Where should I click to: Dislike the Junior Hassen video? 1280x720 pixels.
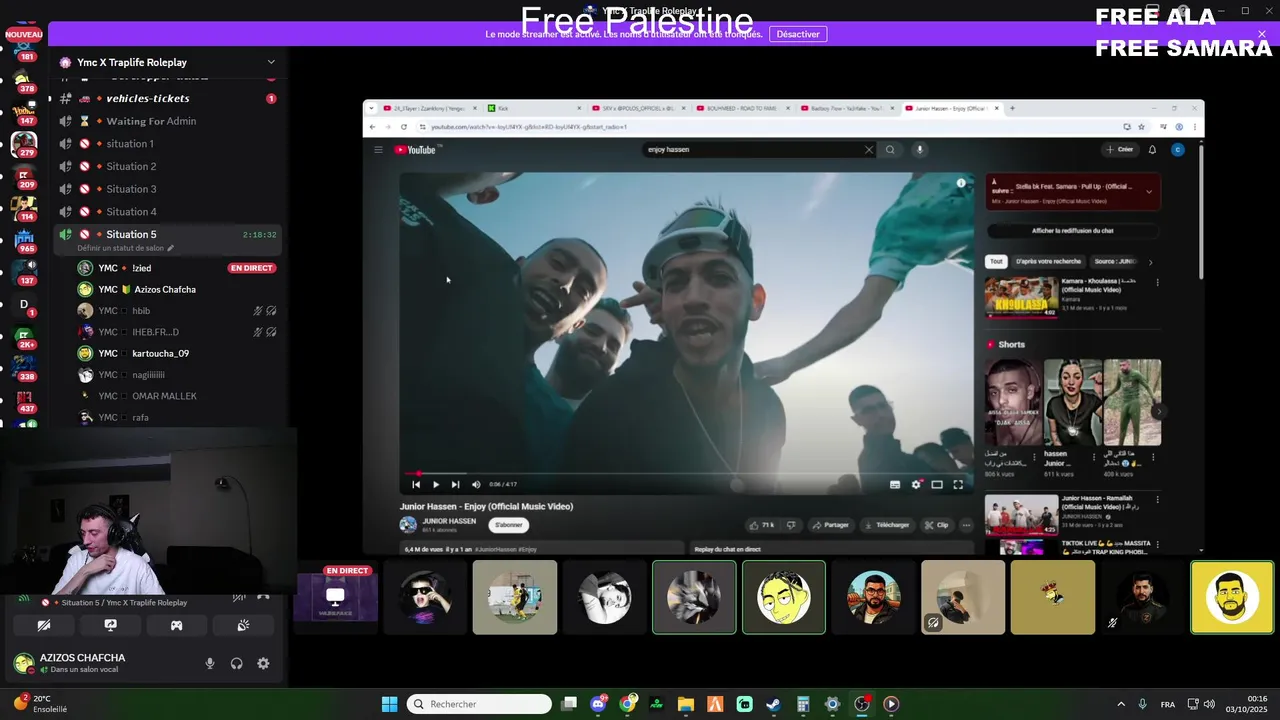coord(791,525)
